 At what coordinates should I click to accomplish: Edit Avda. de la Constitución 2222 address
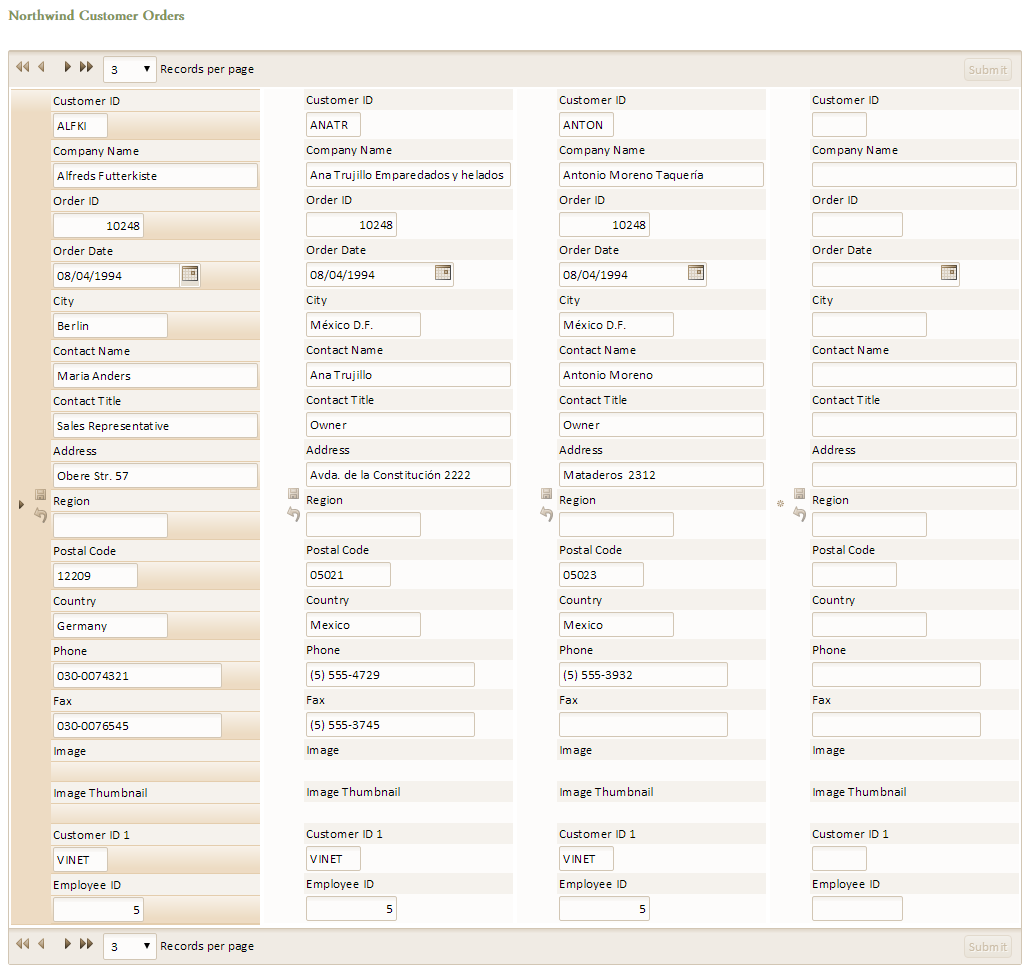(408, 474)
